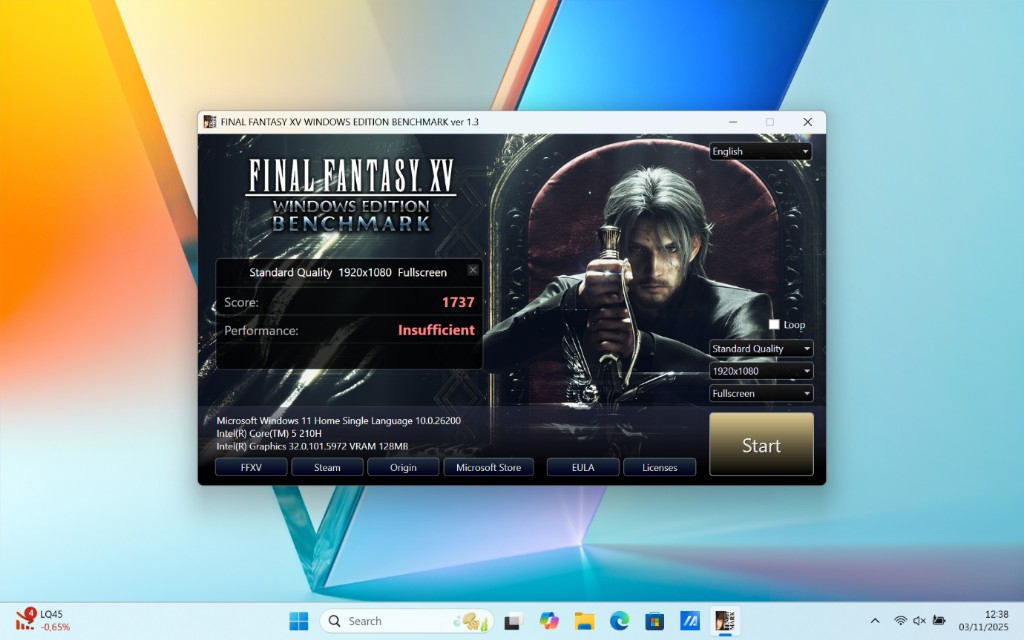Image resolution: width=1024 pixels, height=640 pixels.
Task: Expand the Standard Quality preset dropdown
Action: point(760,349)
